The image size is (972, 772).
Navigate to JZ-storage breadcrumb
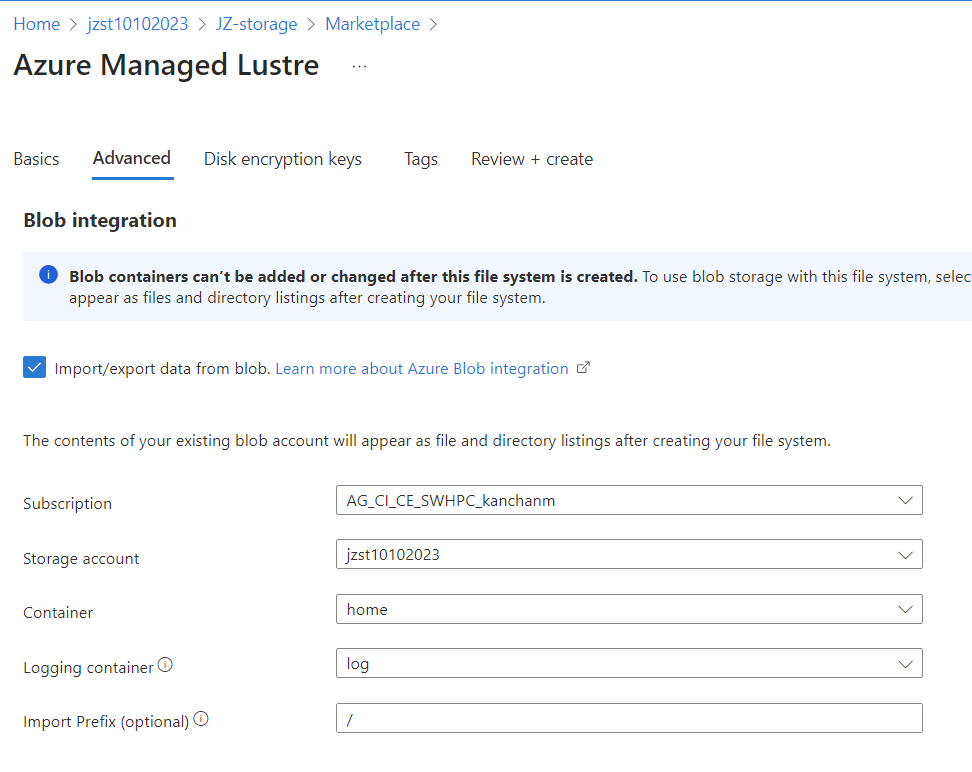[257, 24]
